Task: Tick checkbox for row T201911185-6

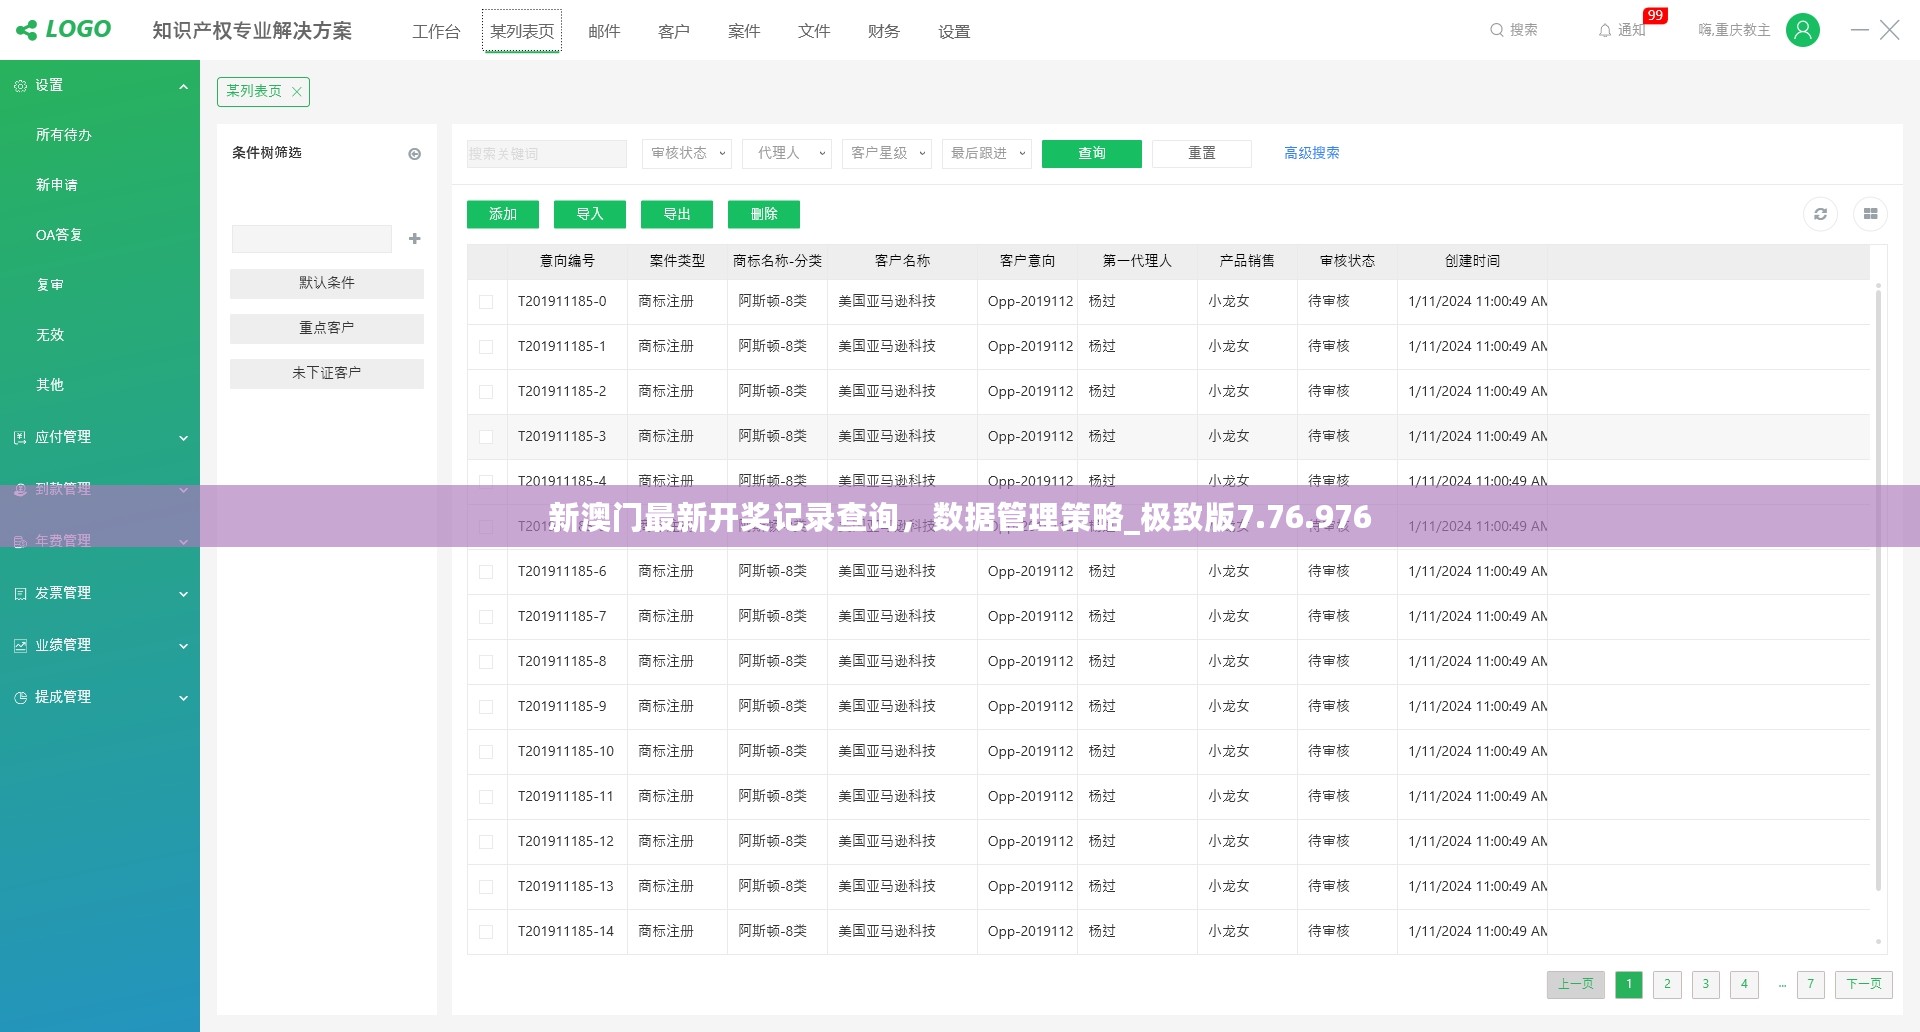Action: [x=486, y=572]
